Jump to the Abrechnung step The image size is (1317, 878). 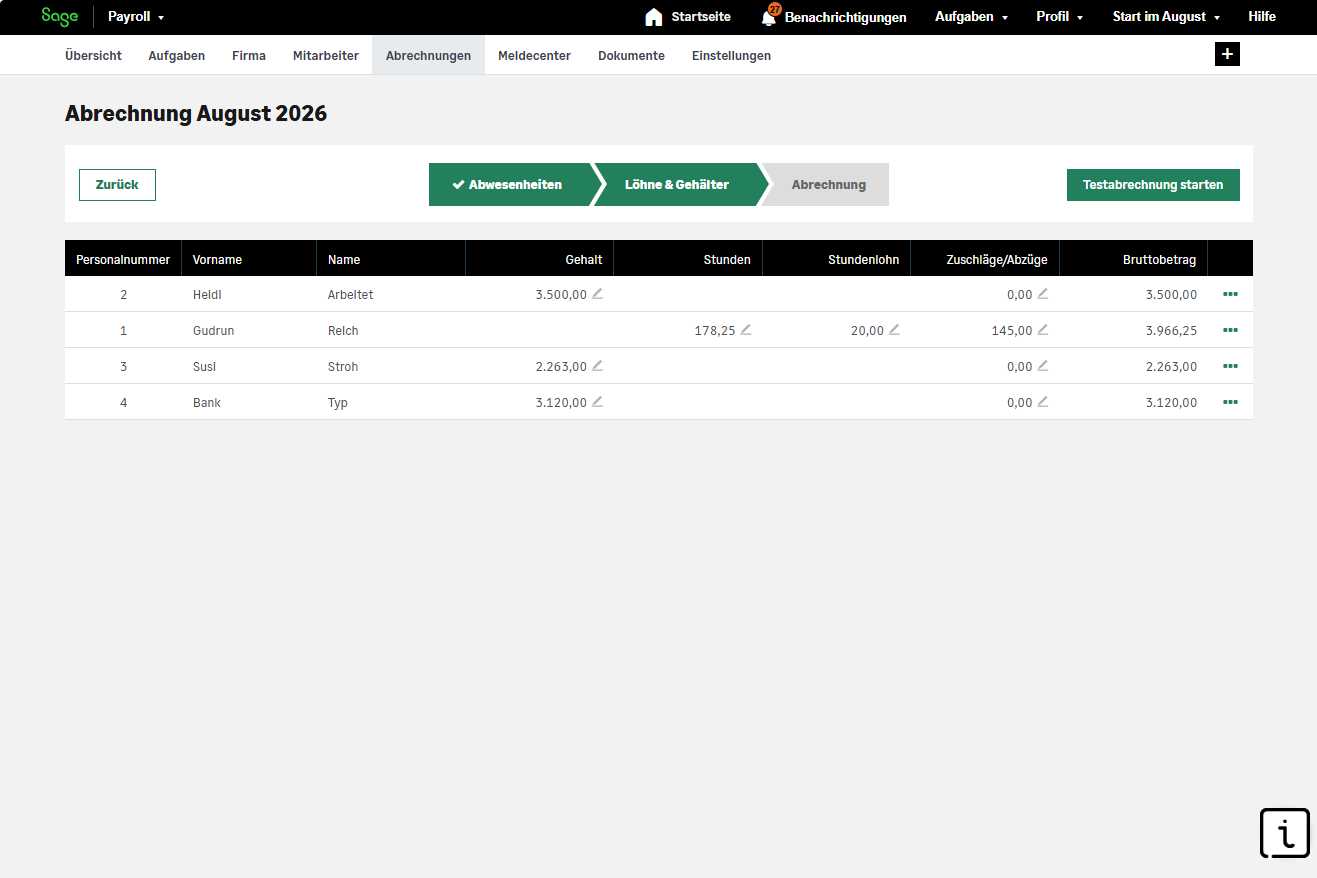828,185
